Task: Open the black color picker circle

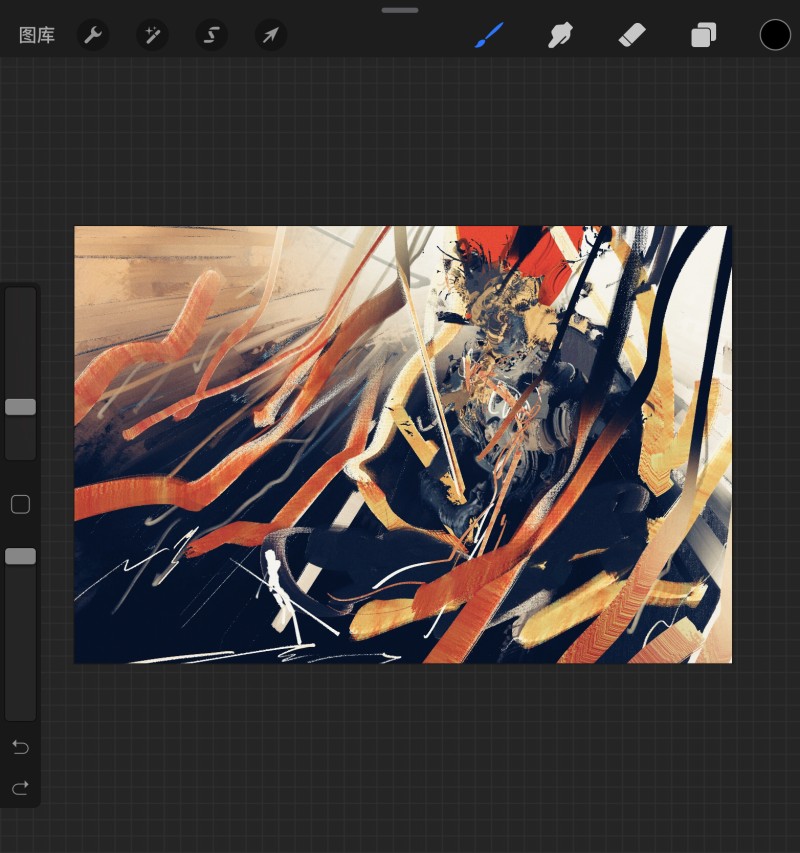Action: tap(775, 35)
